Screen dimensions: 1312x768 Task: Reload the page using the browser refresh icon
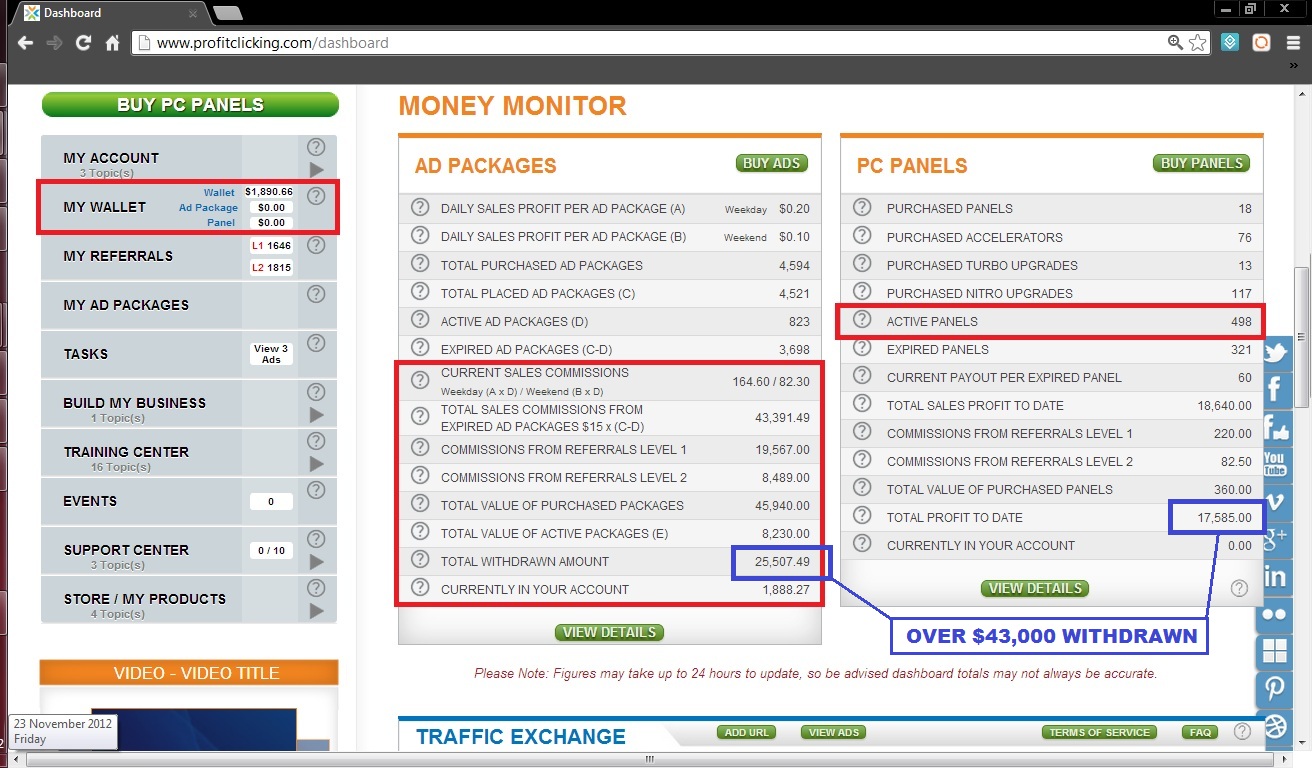pos(84,43)
